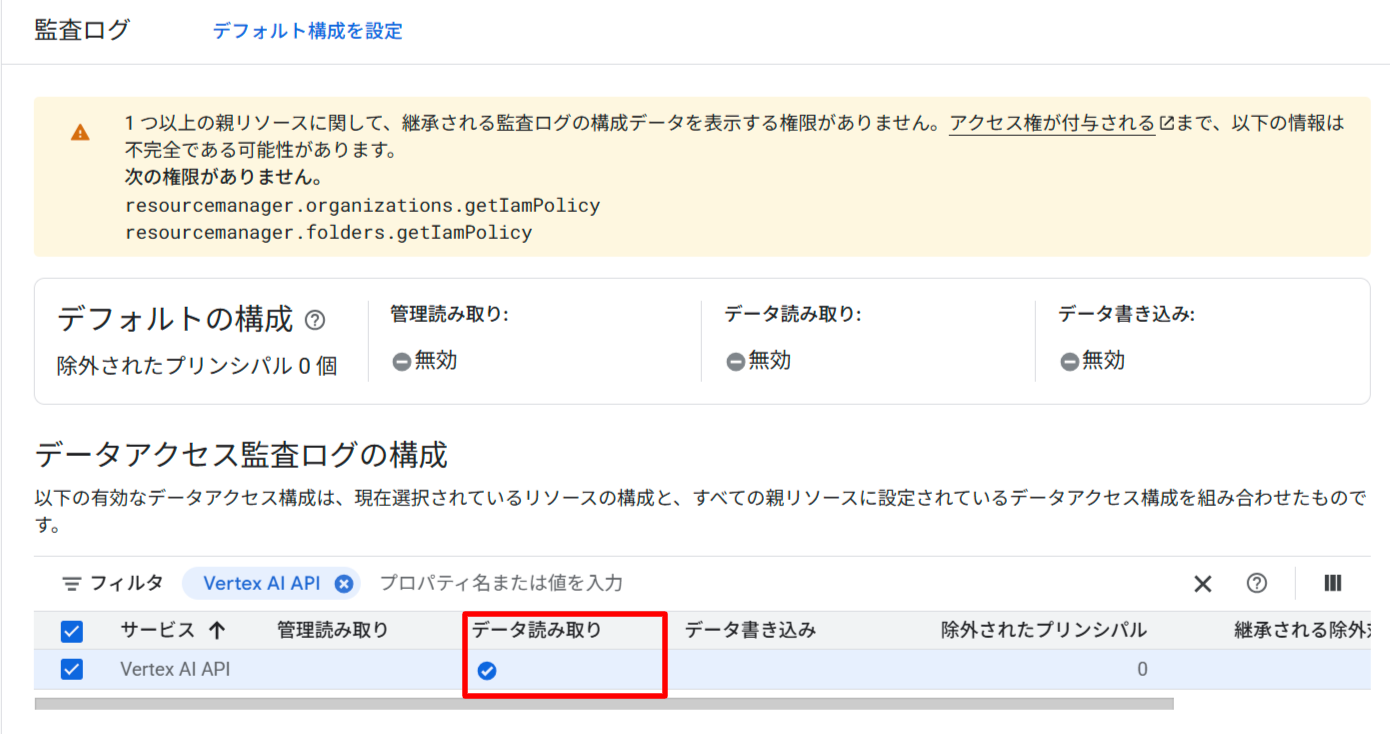Open the column display options icon
Image resolution: width=1390 pixels, height=734 pixels.
click(x=1332, y=583)
